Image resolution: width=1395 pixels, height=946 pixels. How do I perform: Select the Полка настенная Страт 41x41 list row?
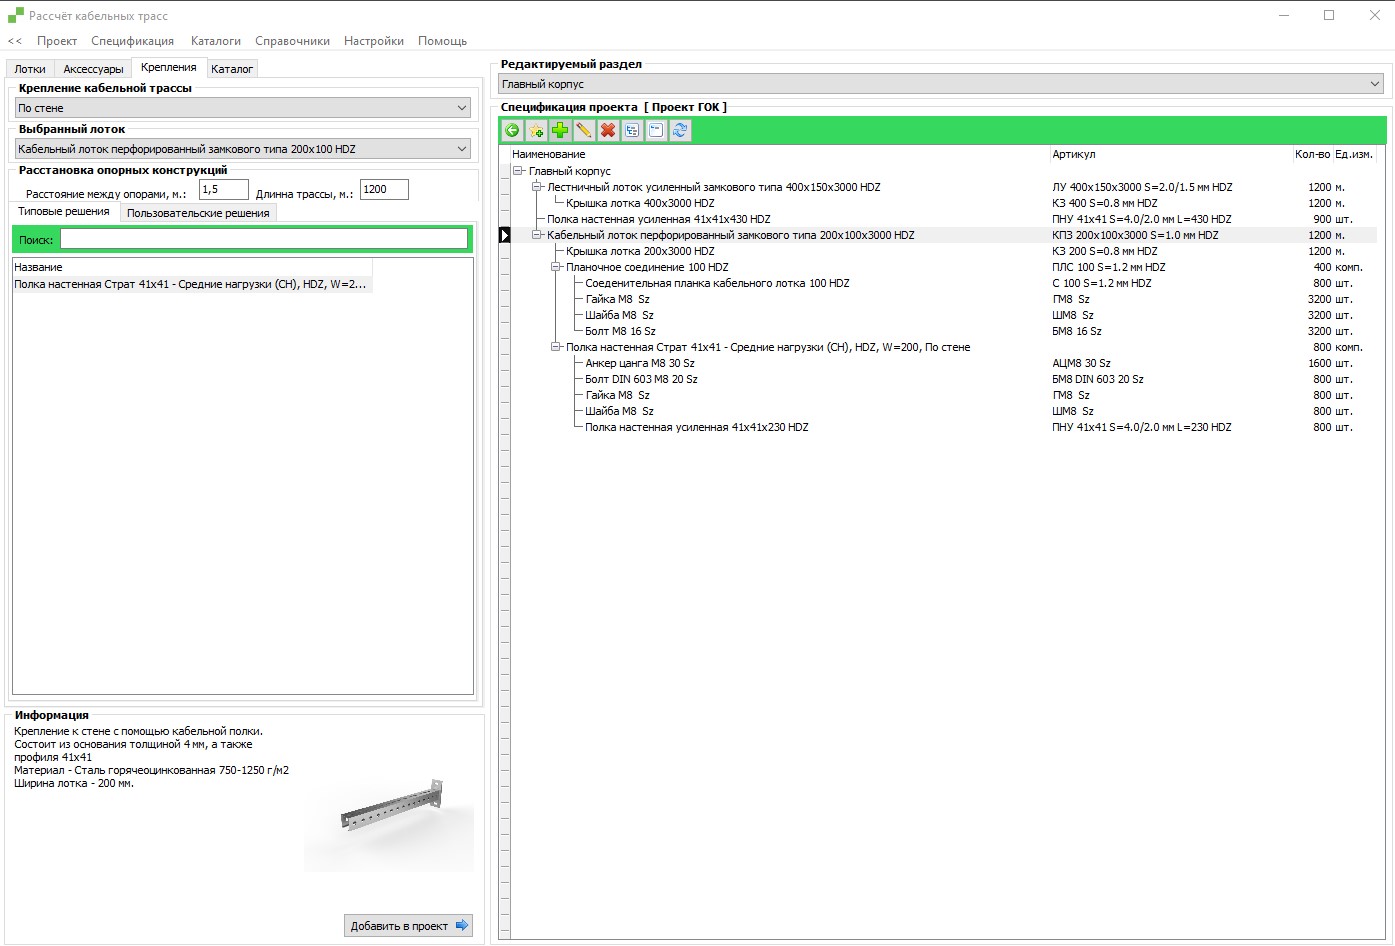192,284
